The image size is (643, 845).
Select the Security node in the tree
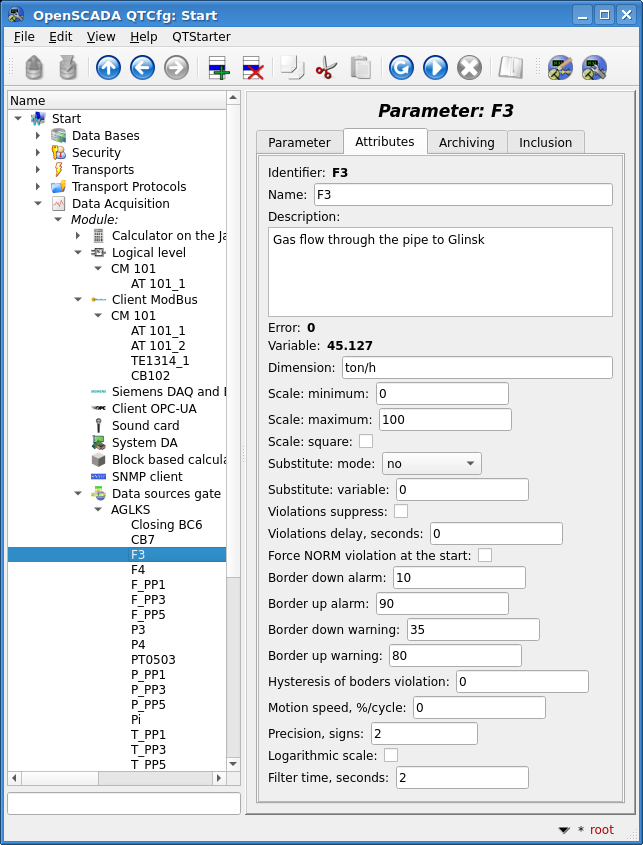[96, 153]
